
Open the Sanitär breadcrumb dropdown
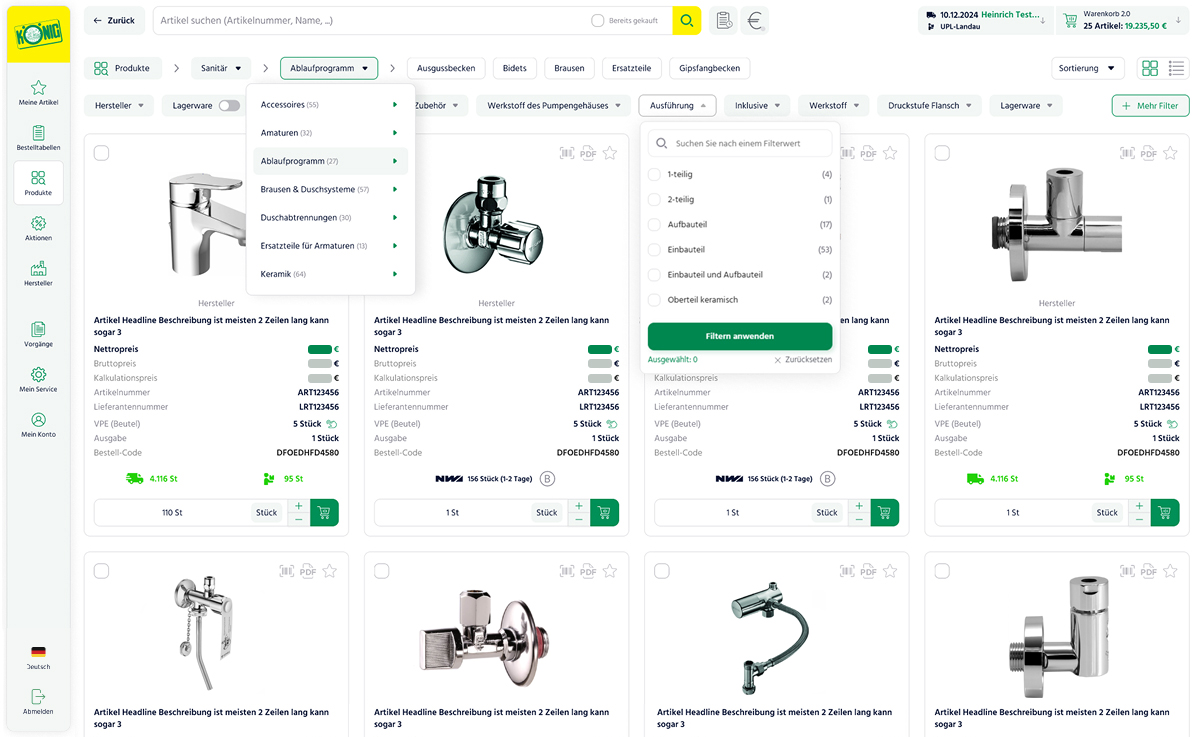click(221, 68)
